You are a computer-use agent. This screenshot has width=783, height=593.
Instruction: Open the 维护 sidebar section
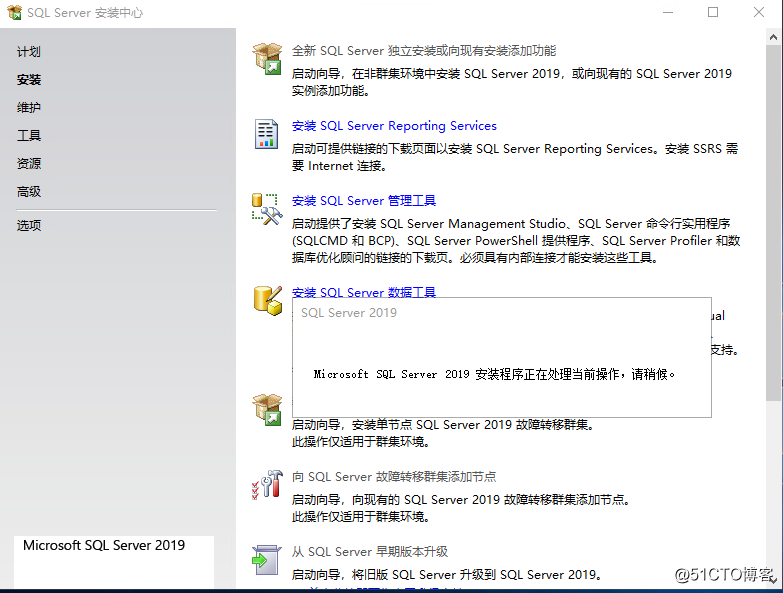[28, 108]
